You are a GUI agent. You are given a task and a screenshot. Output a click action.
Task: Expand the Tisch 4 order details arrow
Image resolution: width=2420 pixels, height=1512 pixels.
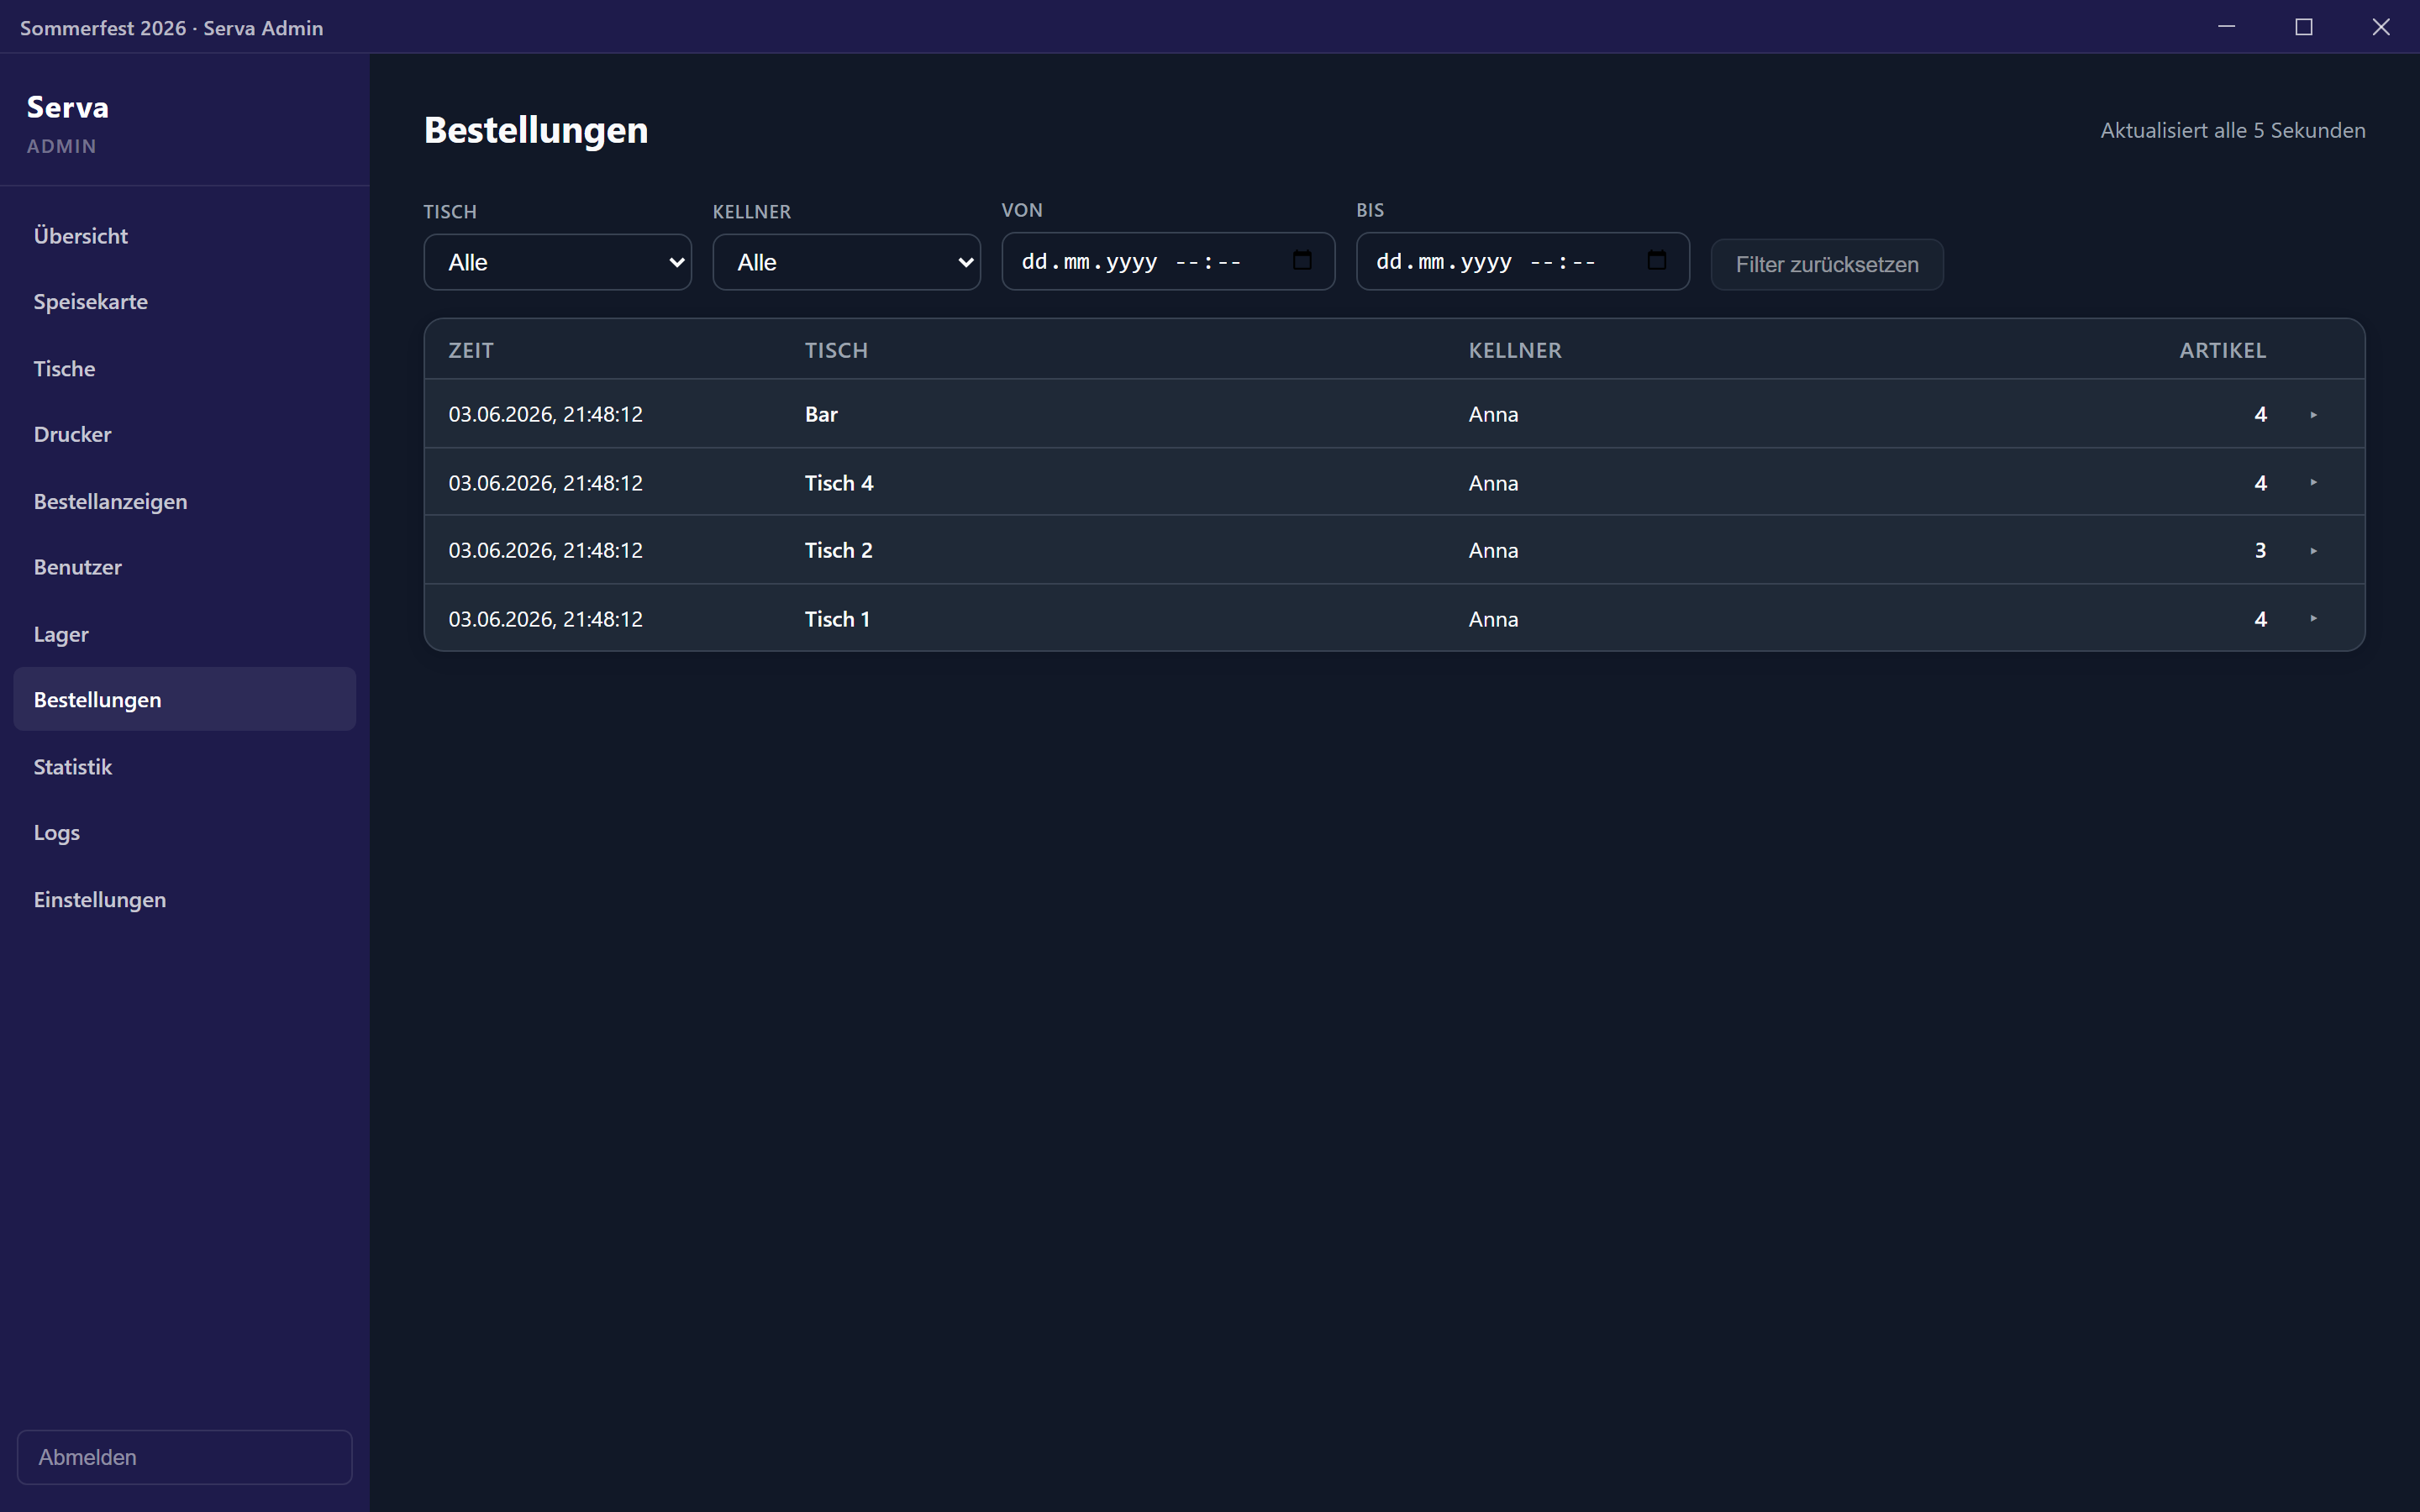tap(2313, 482)
